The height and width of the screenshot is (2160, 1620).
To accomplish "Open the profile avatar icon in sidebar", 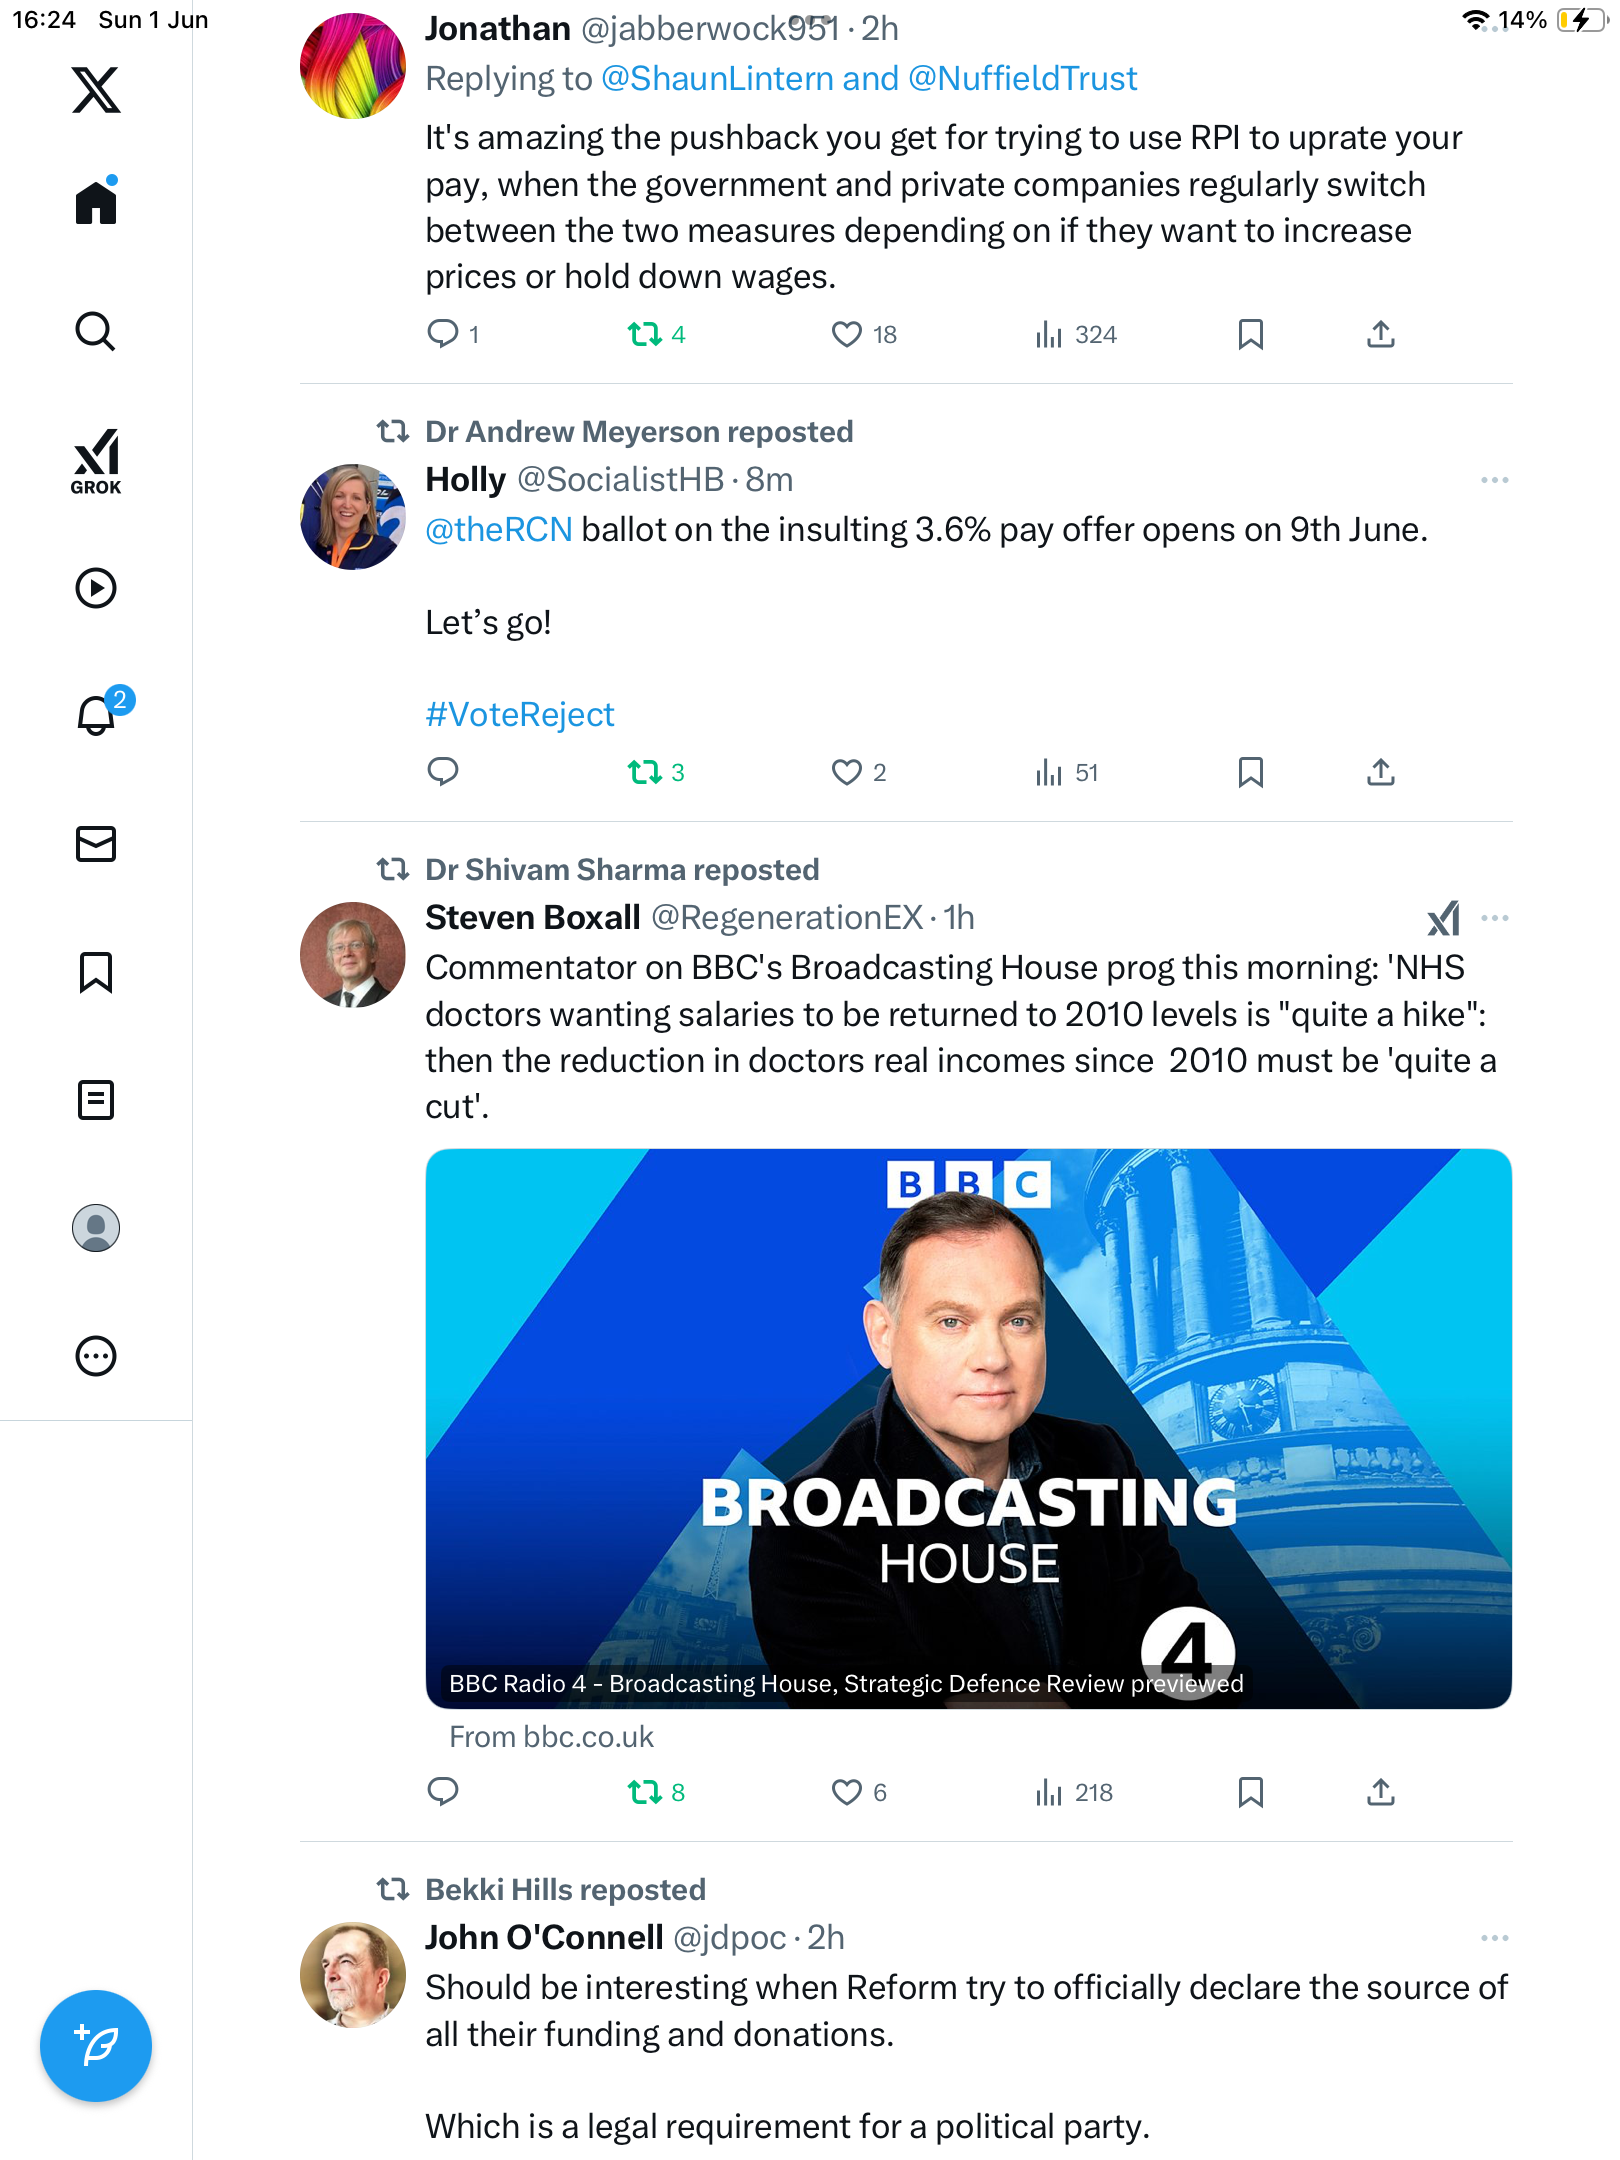I will 96,1228.
